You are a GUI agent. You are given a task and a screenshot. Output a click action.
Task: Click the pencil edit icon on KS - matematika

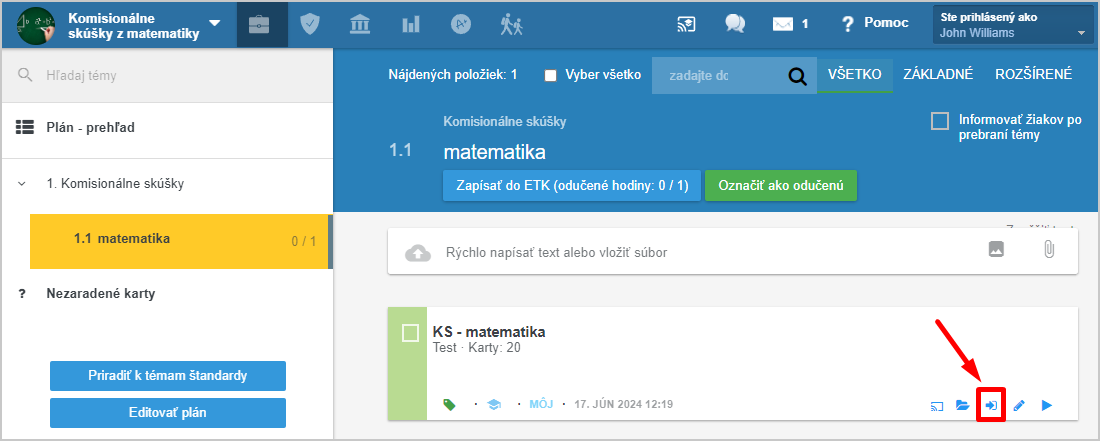pos(1019,405)
